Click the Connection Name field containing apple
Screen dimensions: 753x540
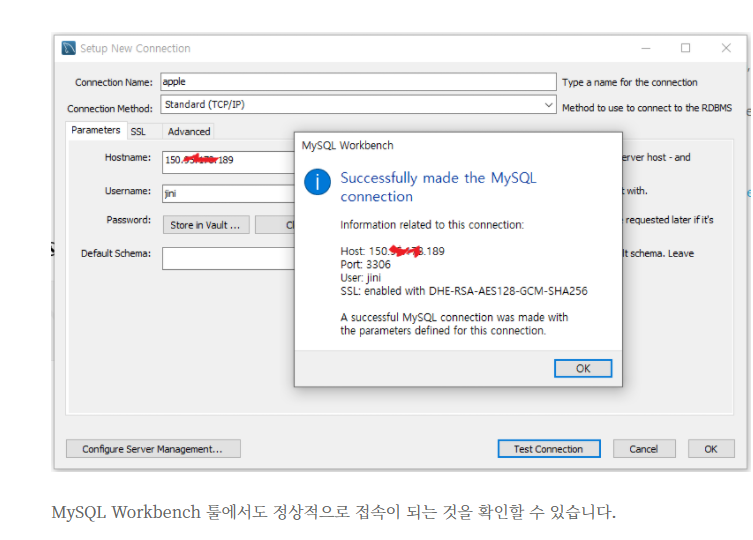click(358, 82)
